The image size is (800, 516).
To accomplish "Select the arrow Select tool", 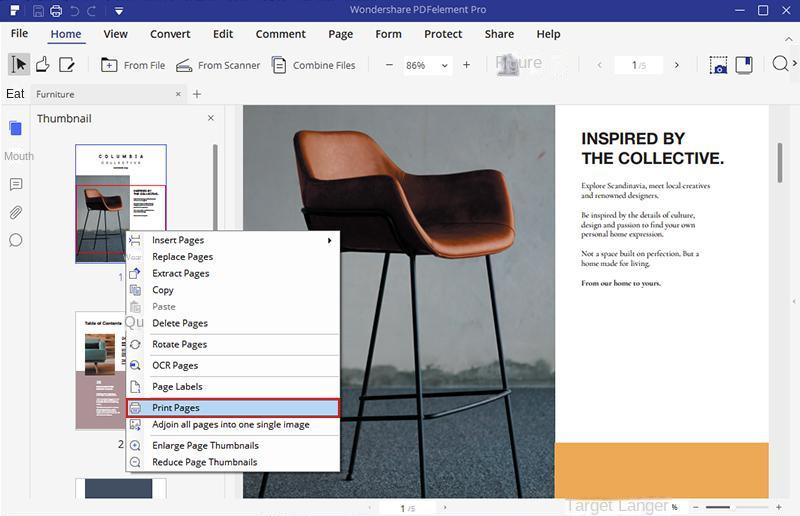I will (18, 65).
